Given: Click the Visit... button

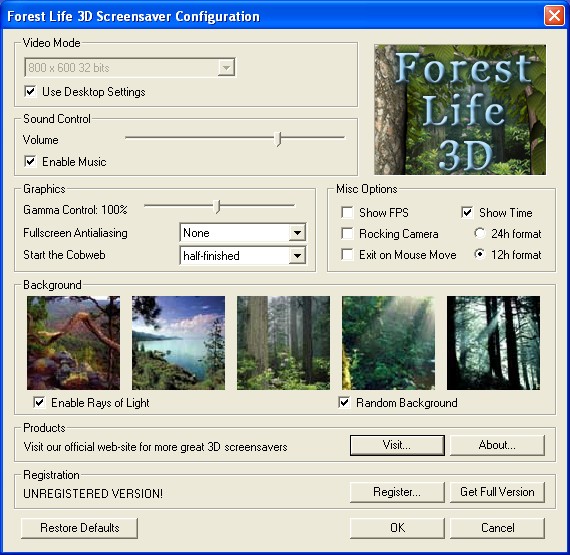Looking at the screenshot, I should pyautogui.click(x=397, y=445).
